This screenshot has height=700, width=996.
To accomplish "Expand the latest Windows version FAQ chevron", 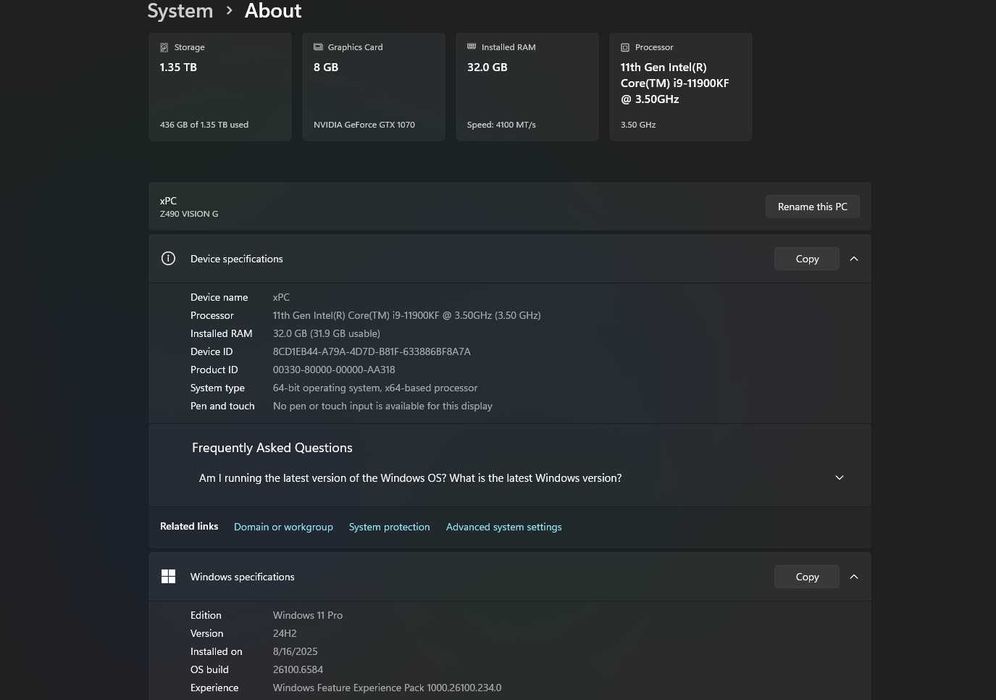I will 839,478.
